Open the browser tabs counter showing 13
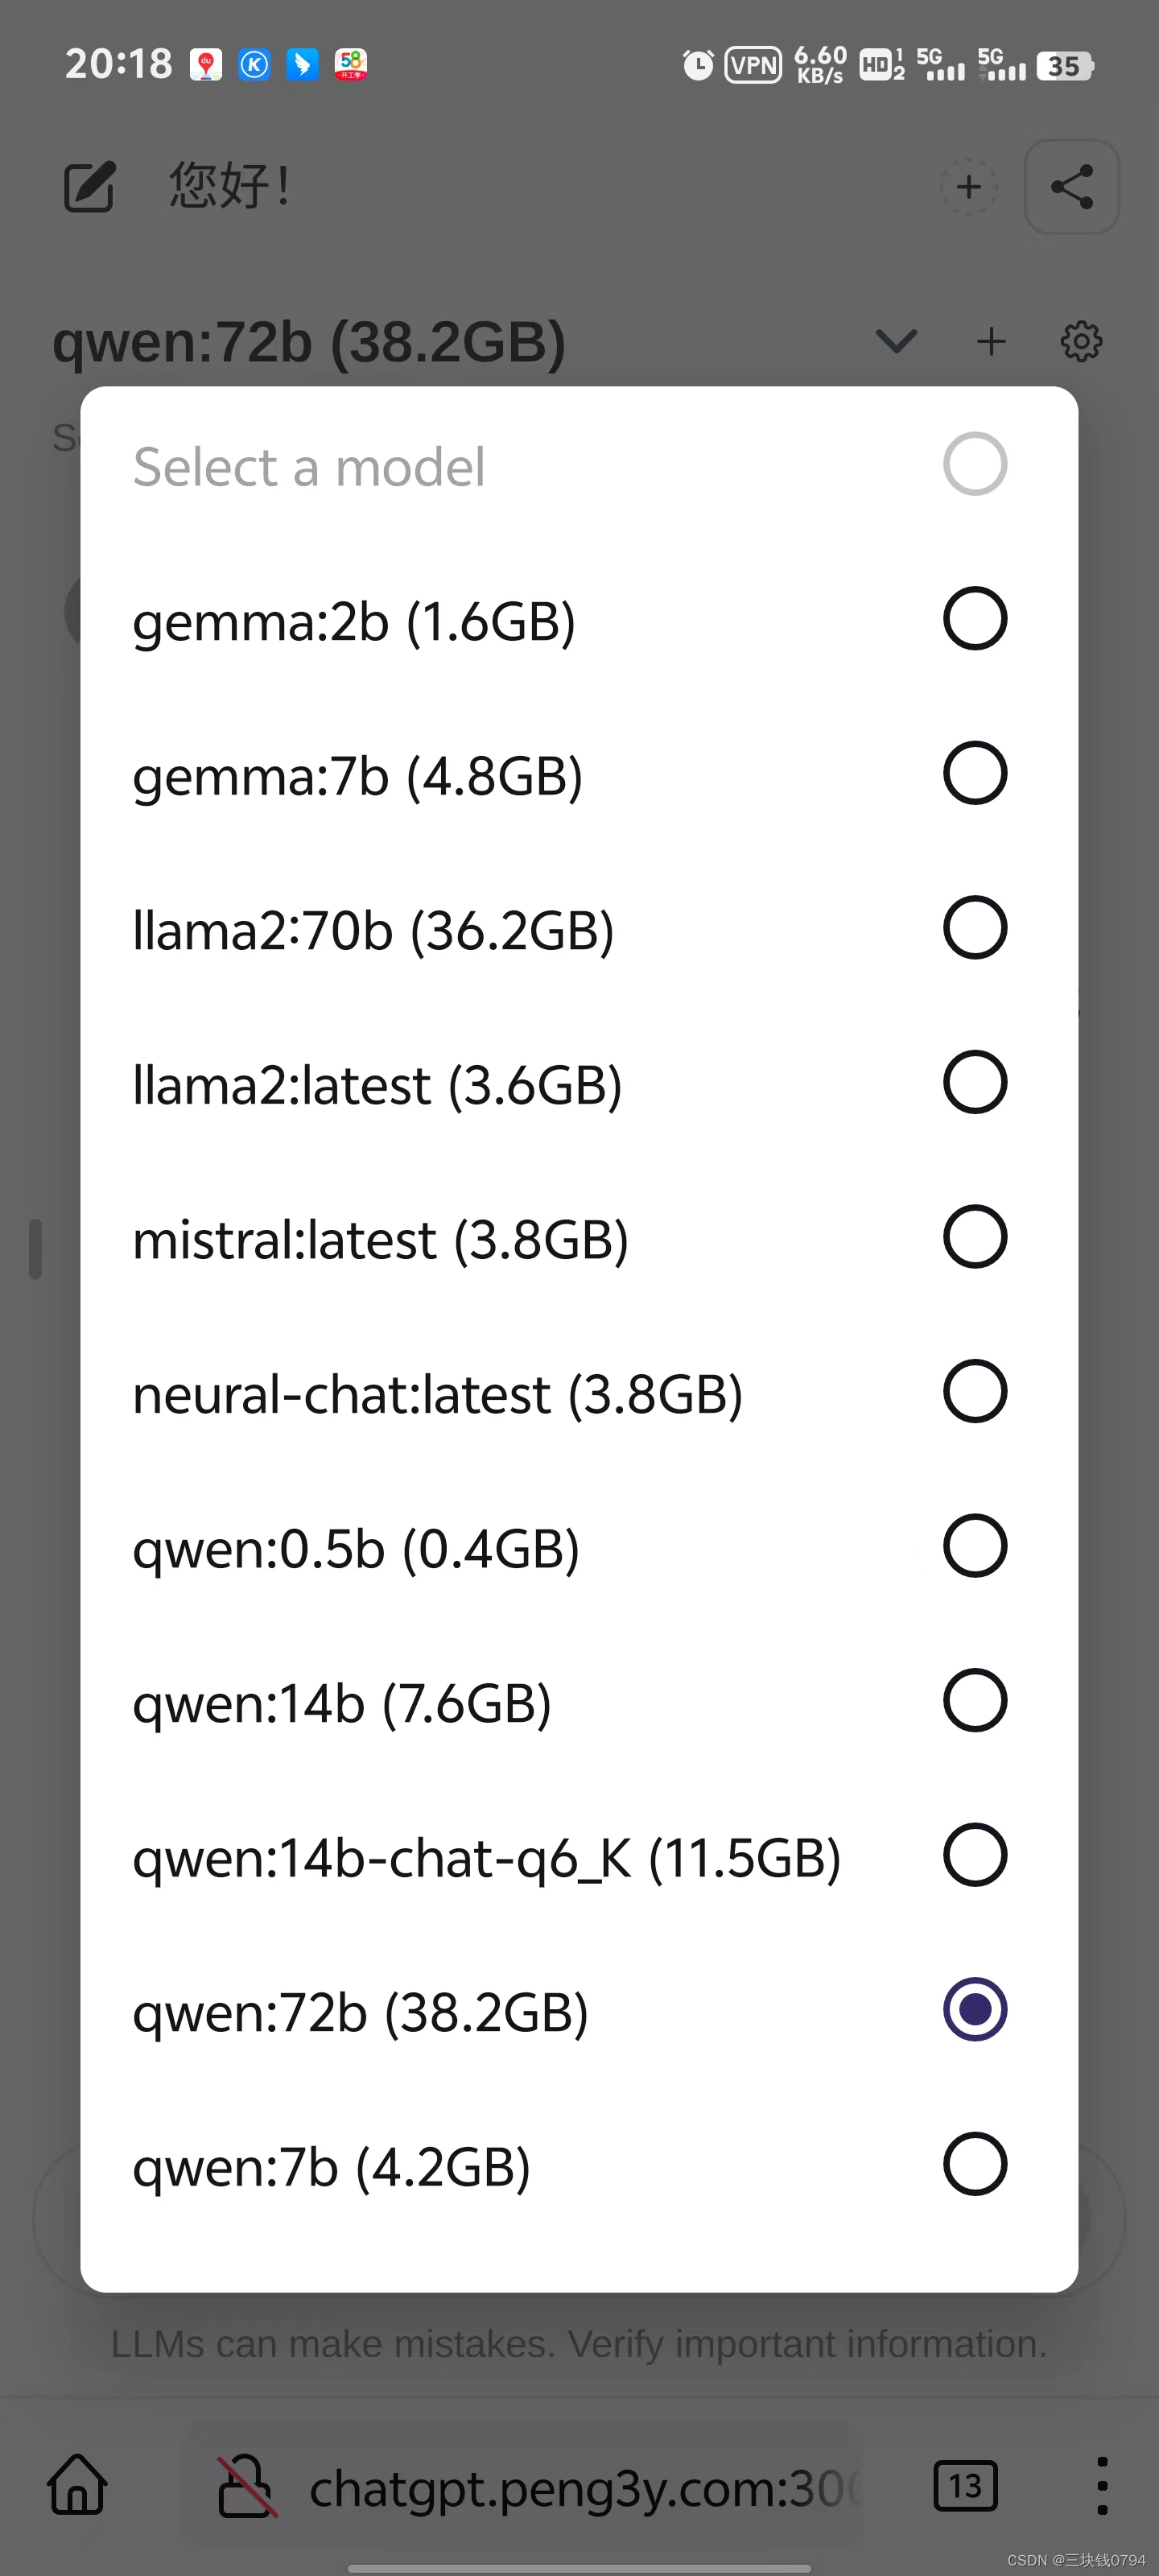Screen dimensions: 1159x2576 tap(965, 2486)
